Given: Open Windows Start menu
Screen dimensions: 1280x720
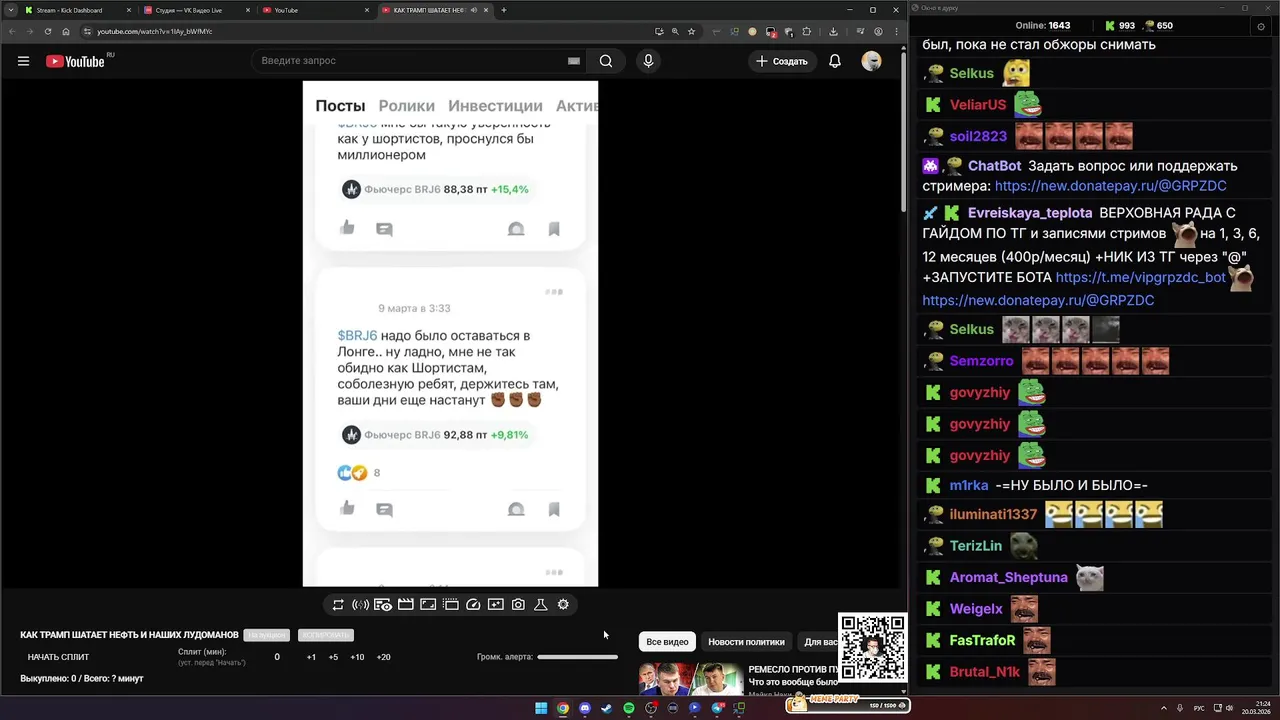Looking at the screenshot, I should [x=541, y=708].
